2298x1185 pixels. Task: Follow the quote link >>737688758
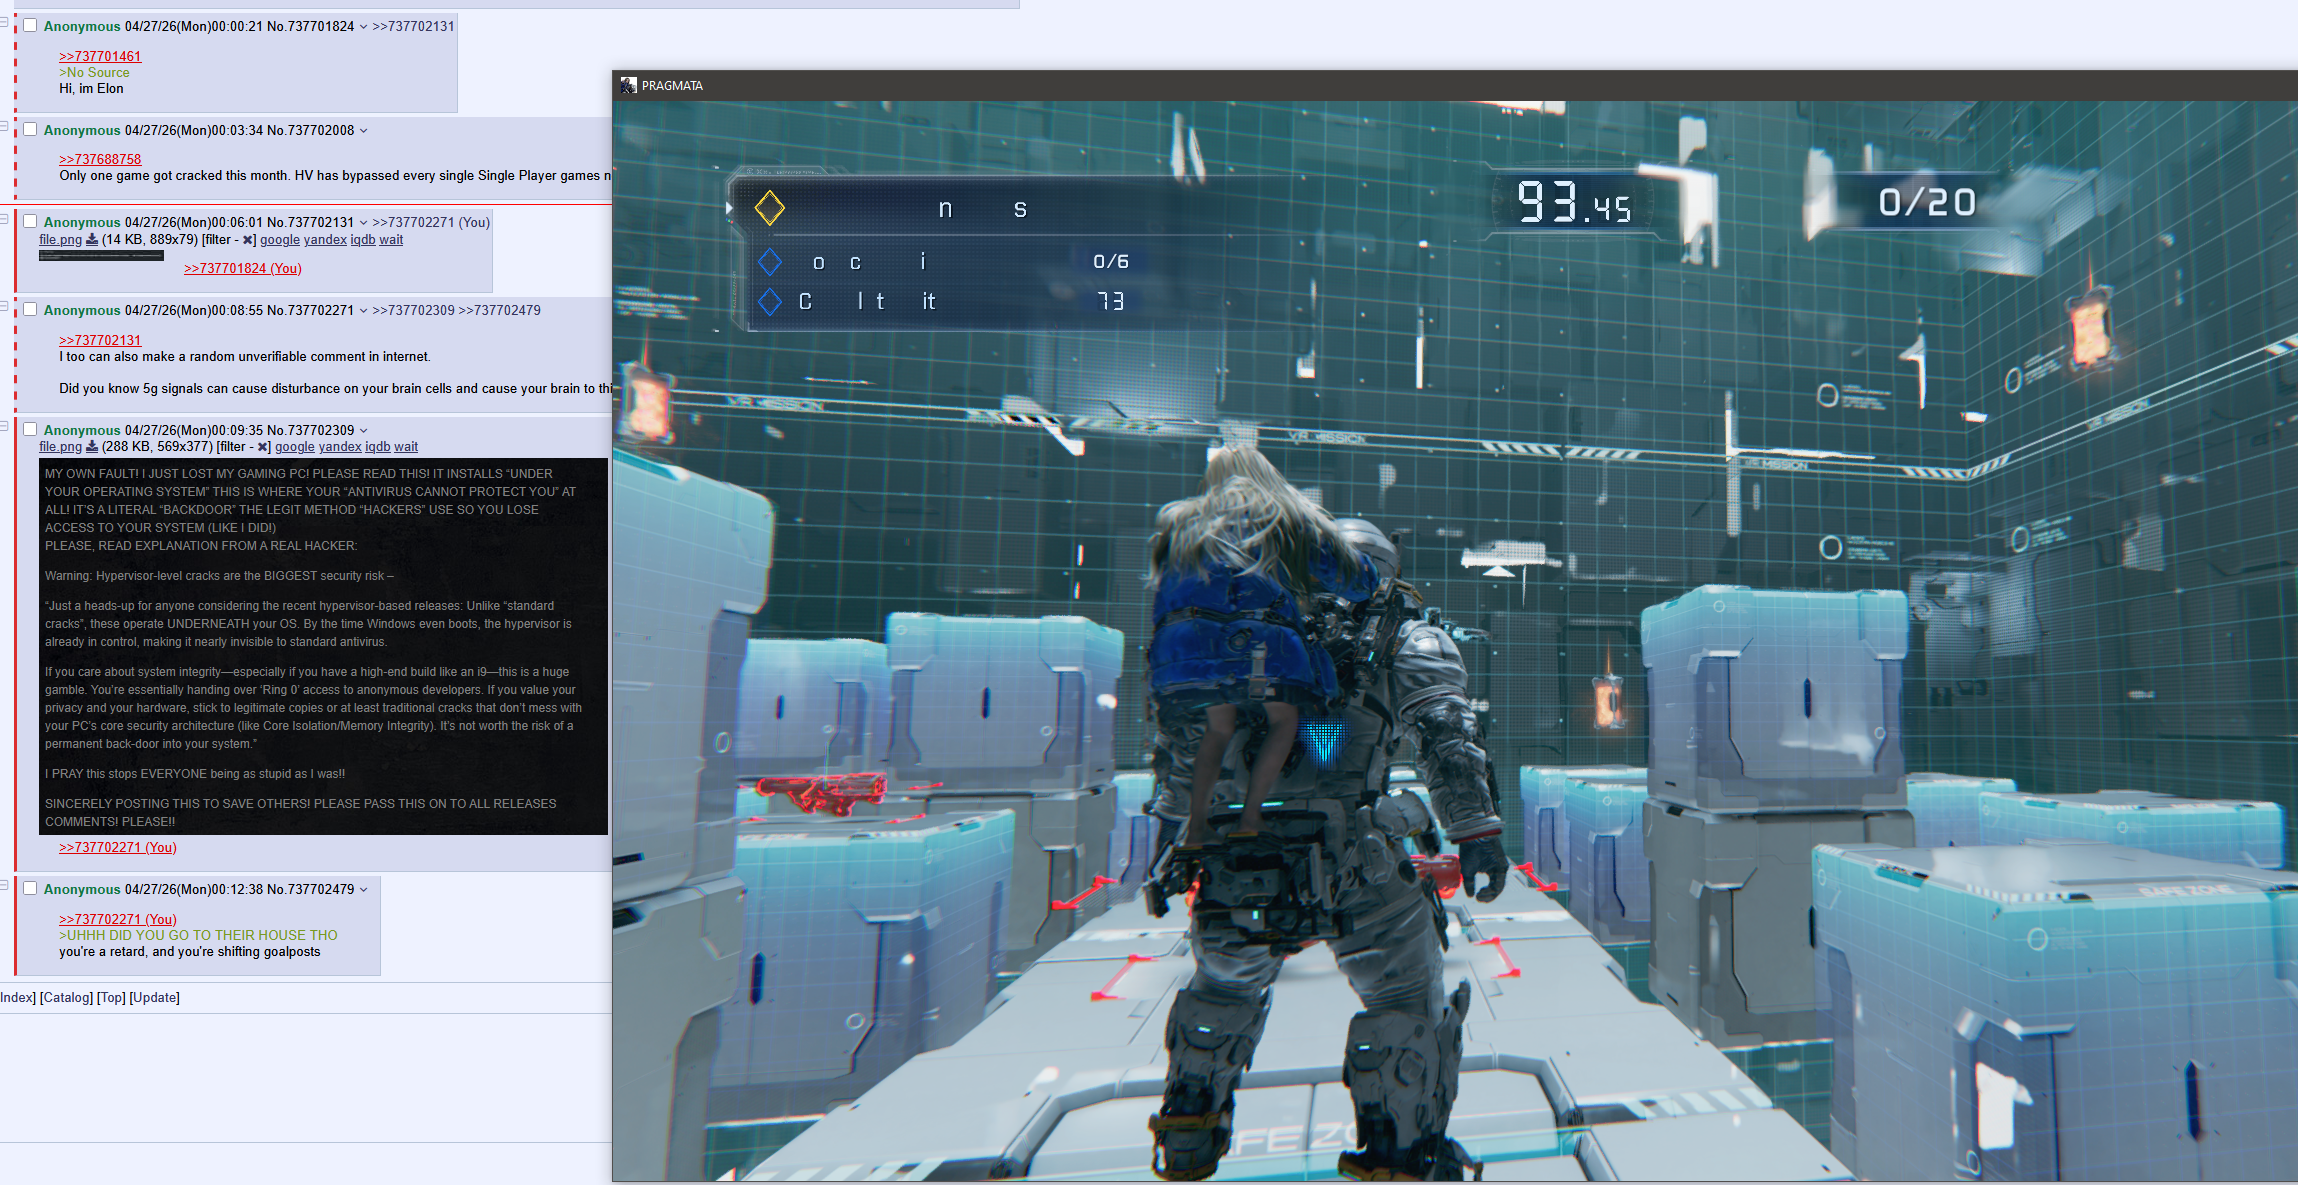pos(100,159)
